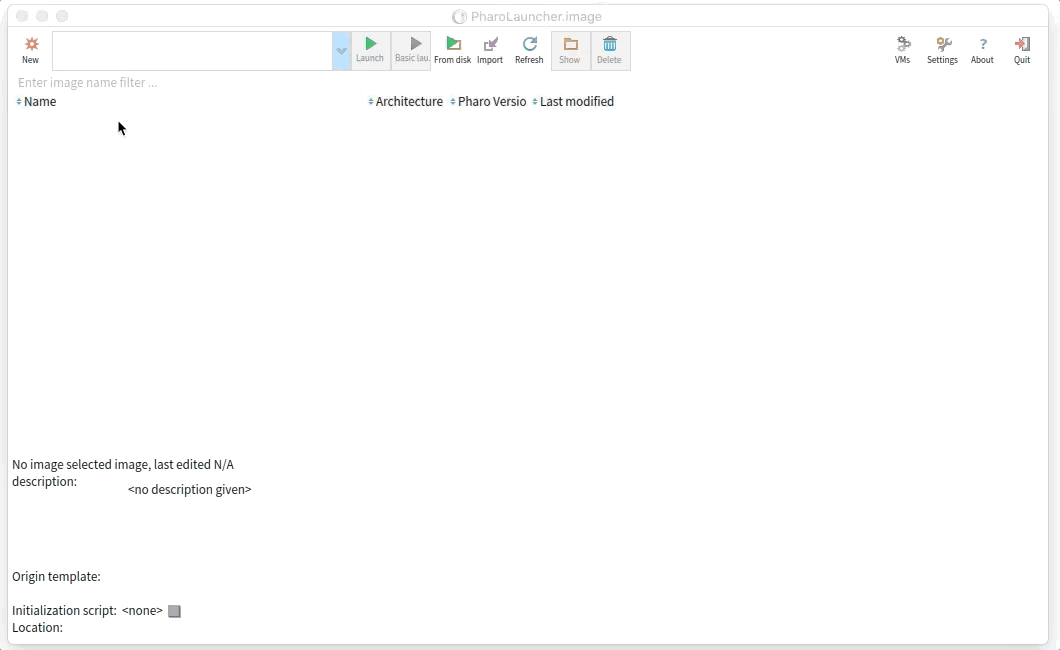Launch the selected image with green play
Viewport: 1060px width, 650px height.
click(x=370, y=51)
